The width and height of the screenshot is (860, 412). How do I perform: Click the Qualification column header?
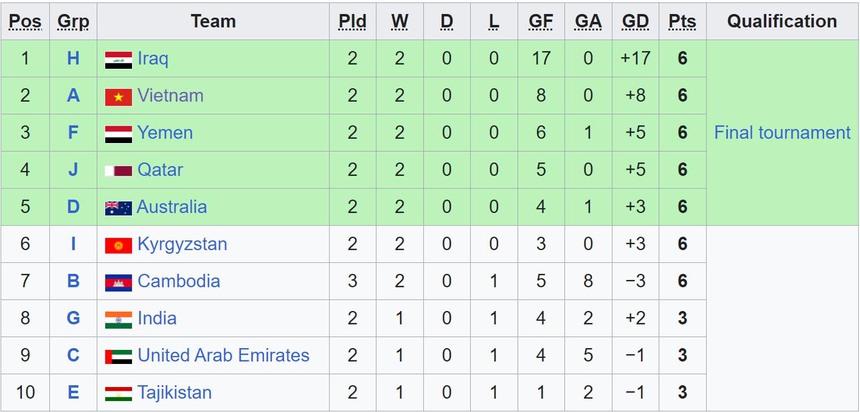[x=782, y=21]
